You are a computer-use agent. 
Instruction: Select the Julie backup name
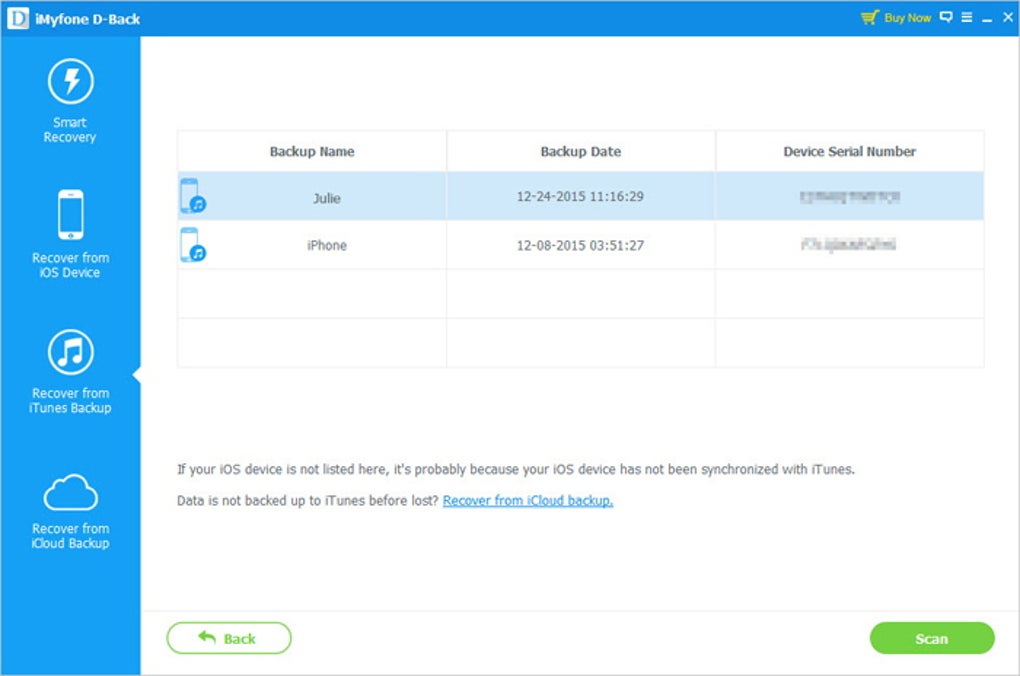pyautogui.click(x=327, y=198)
